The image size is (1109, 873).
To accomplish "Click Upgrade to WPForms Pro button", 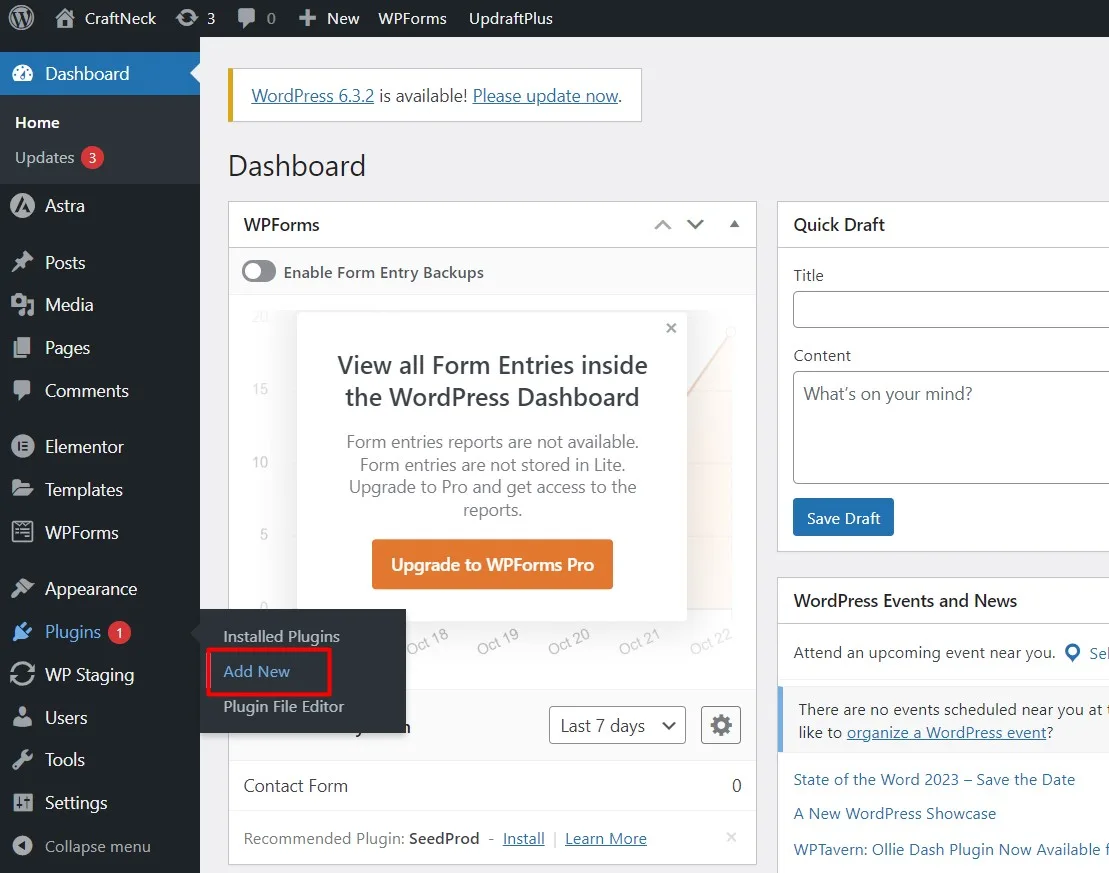I will pyautogui.click(x=492, y=565).
